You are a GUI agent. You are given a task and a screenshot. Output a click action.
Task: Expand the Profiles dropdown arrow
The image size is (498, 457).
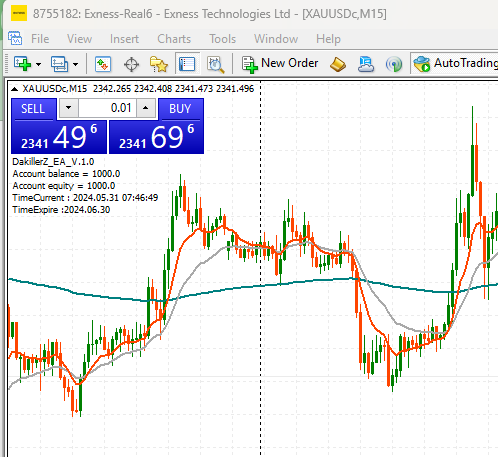(x=76, y=64)
